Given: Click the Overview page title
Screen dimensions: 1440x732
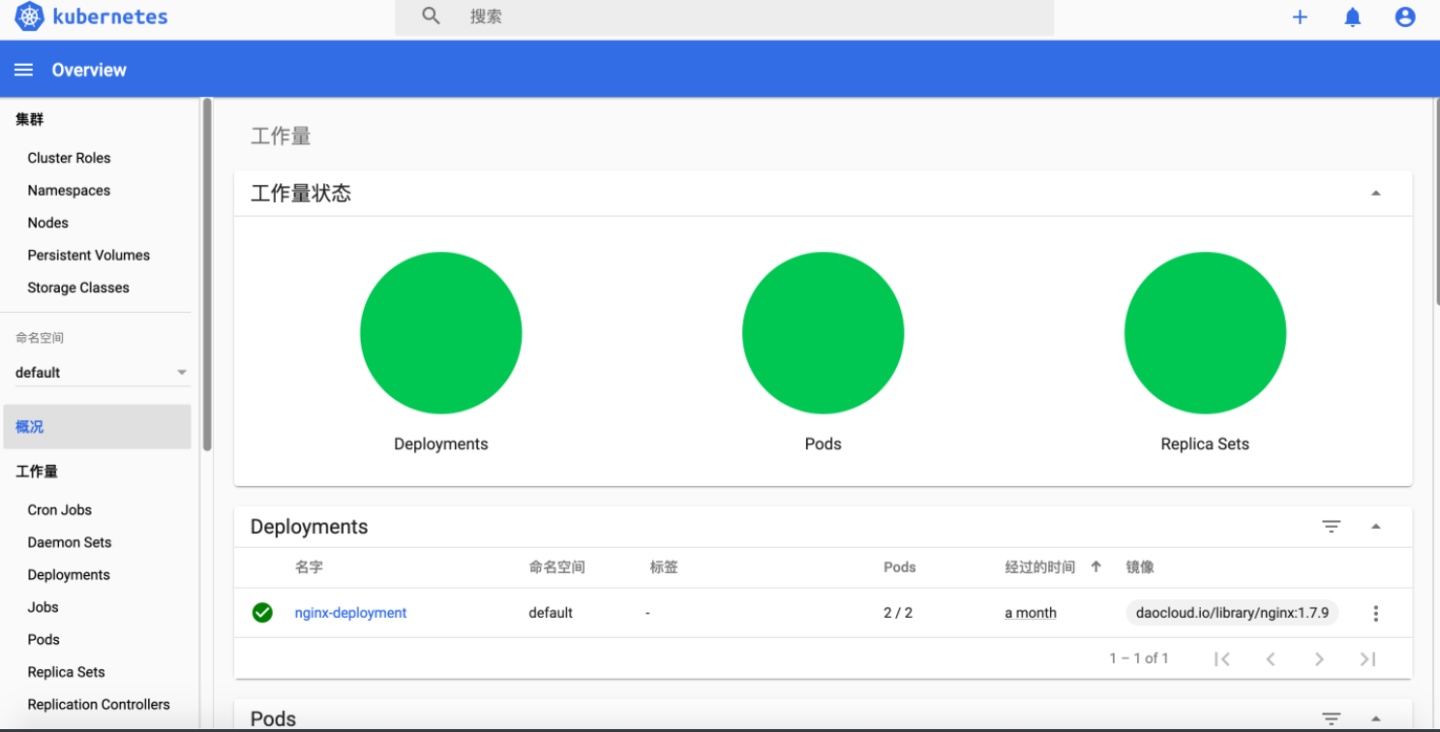Looking at the screenshot, I should coord(89,70).
